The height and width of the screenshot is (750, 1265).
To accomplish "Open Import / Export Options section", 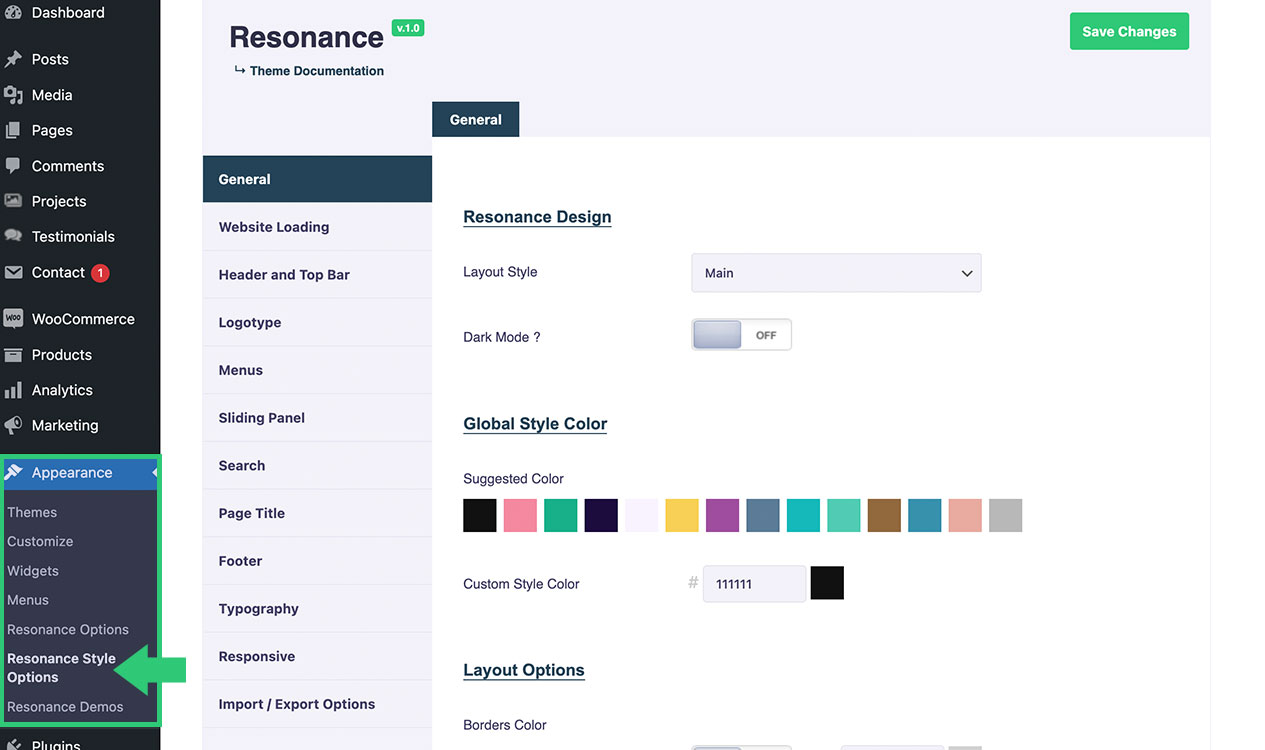I will click(297, 704).
